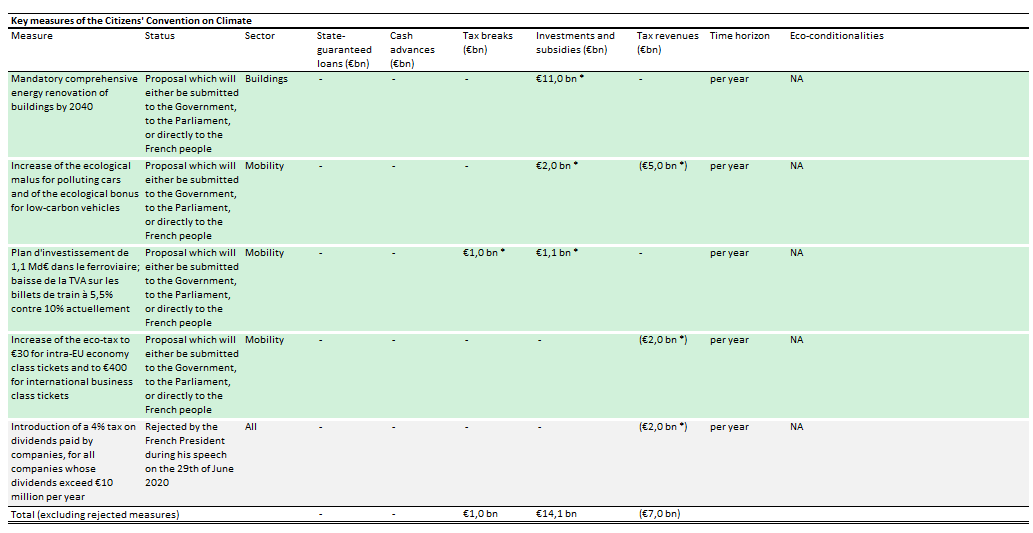Click the Tax revenues column header

tap(668, 43)
